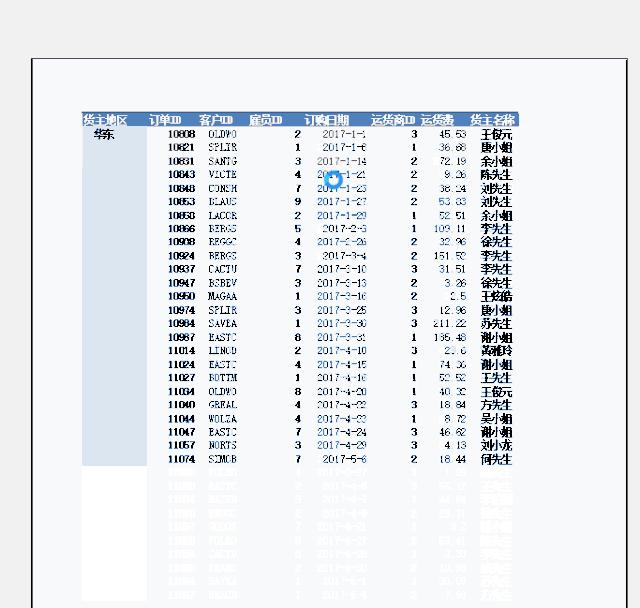This screenshot has width=640, height=608.
Task: Click the 货主地区 column header
Action: pyautogui.click(x=105, y=120)
